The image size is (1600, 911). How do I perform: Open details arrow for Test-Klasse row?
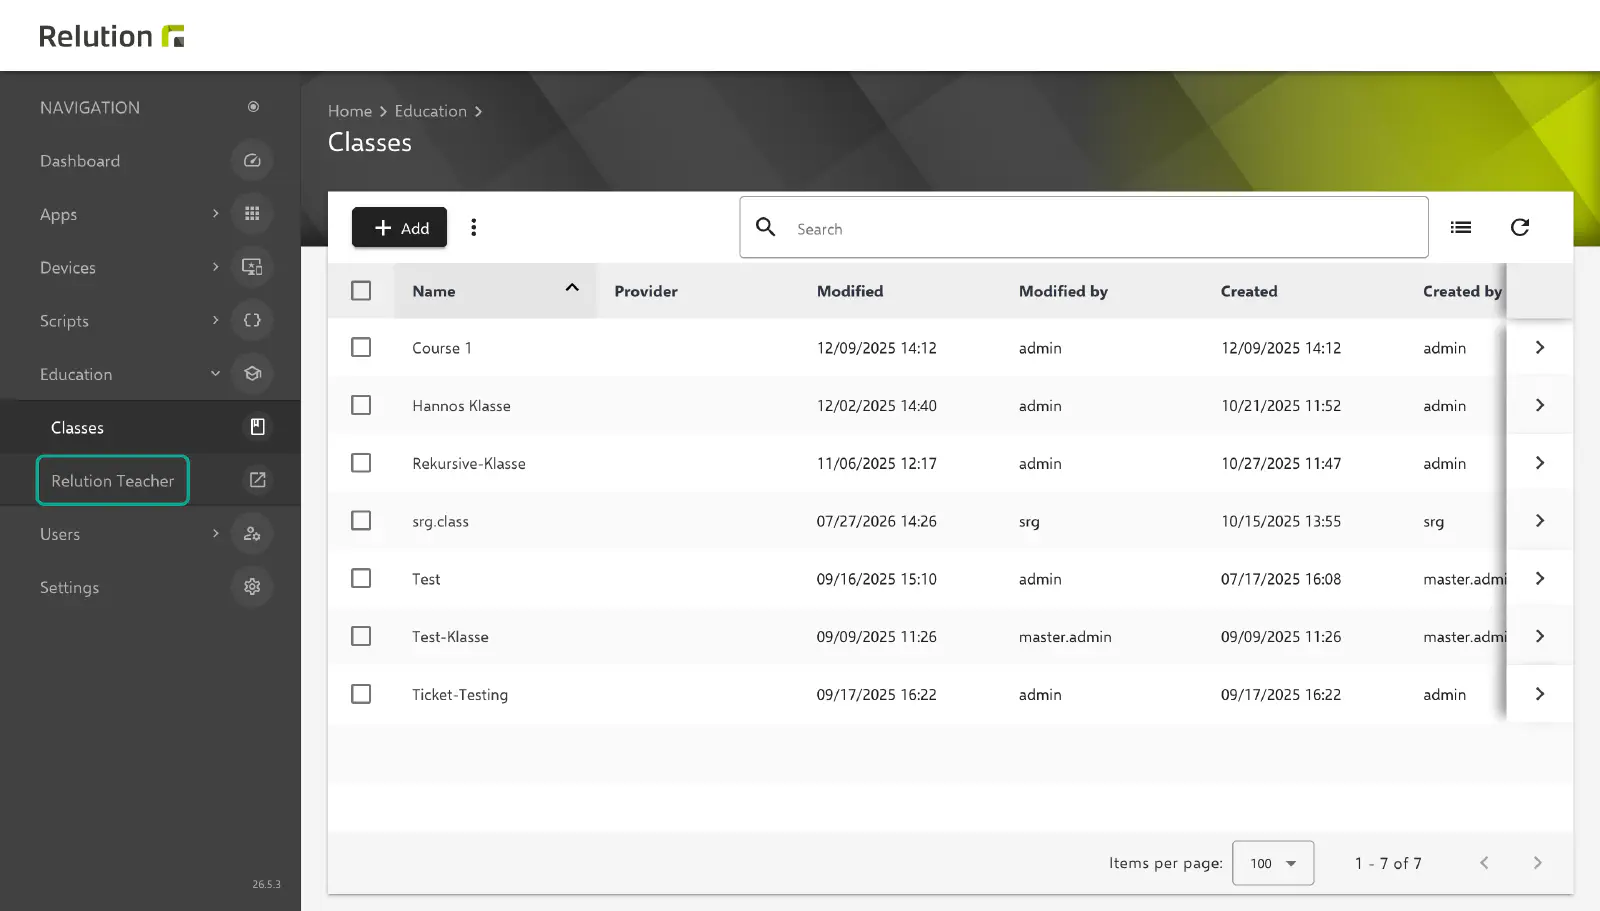(1540, 636)
